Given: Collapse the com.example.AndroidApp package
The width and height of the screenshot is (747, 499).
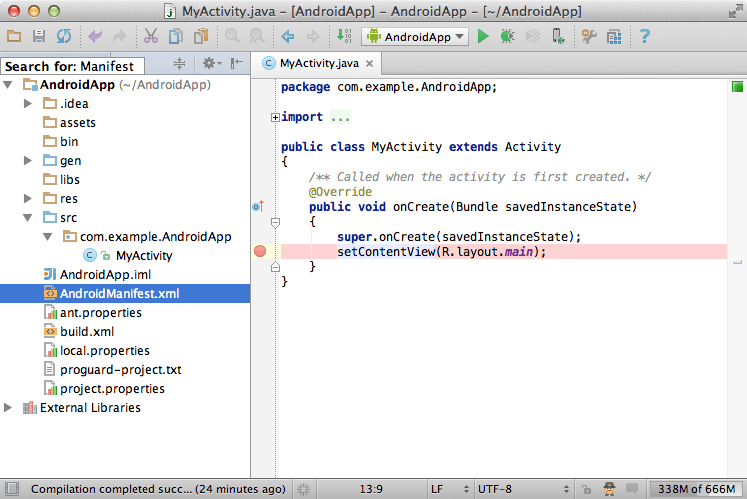Looking at the screenshot, I should (x=48, y=236).
